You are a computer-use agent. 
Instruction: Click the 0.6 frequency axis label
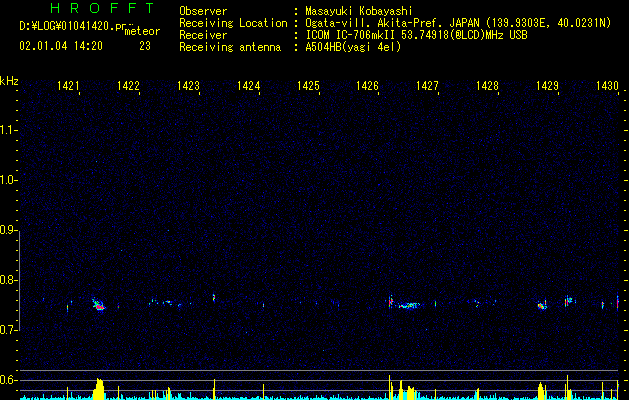[x=8, y=380]
